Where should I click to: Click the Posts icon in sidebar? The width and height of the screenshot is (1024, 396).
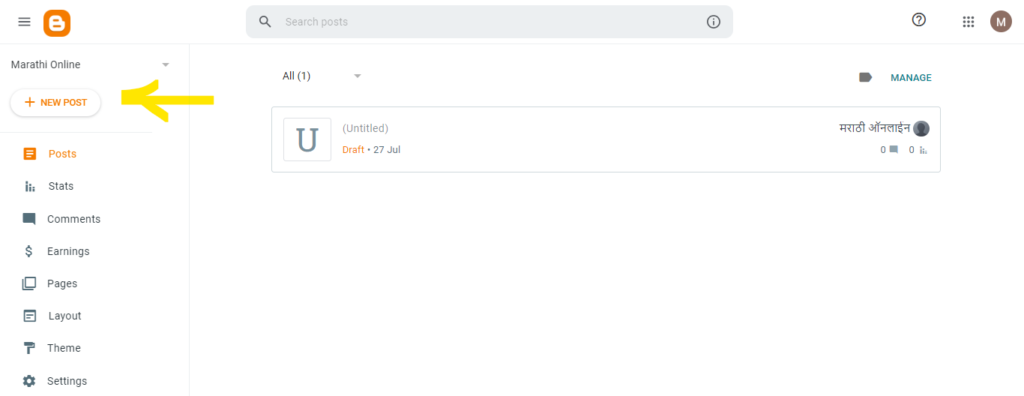click(29, 154)
